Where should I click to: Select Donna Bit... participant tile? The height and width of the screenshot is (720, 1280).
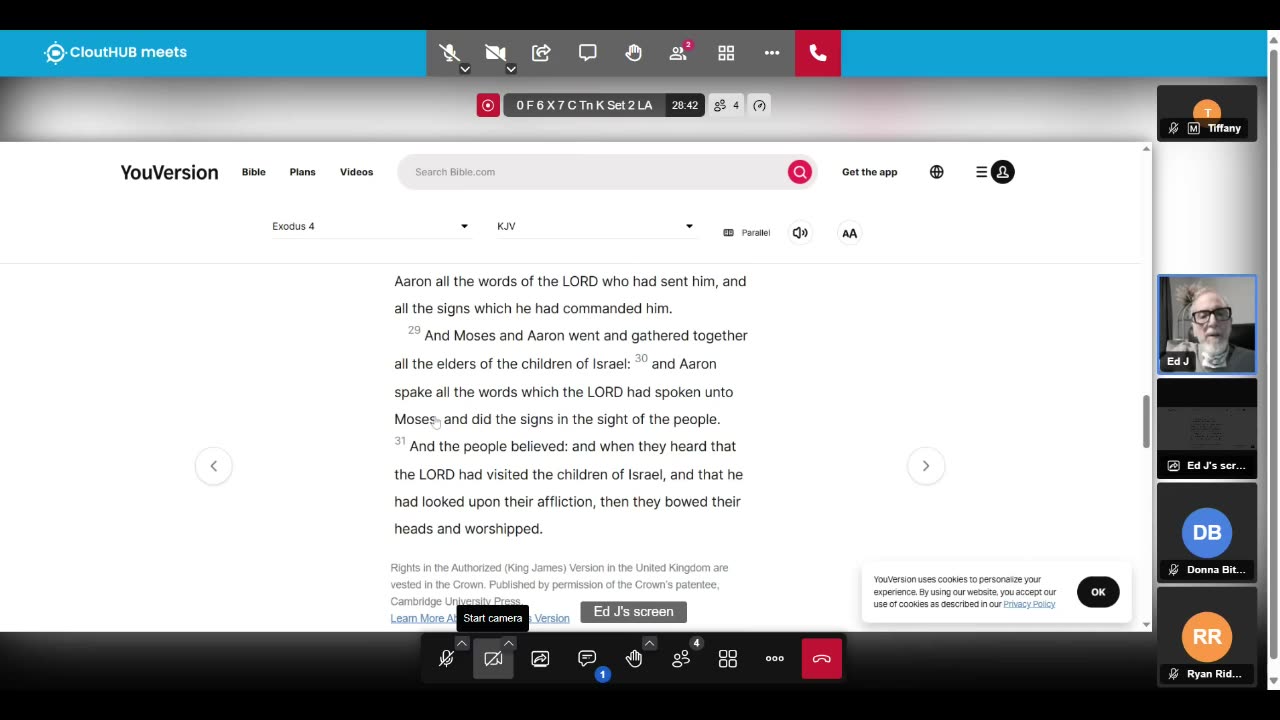pyautogui.click(x=1207, y=532)
